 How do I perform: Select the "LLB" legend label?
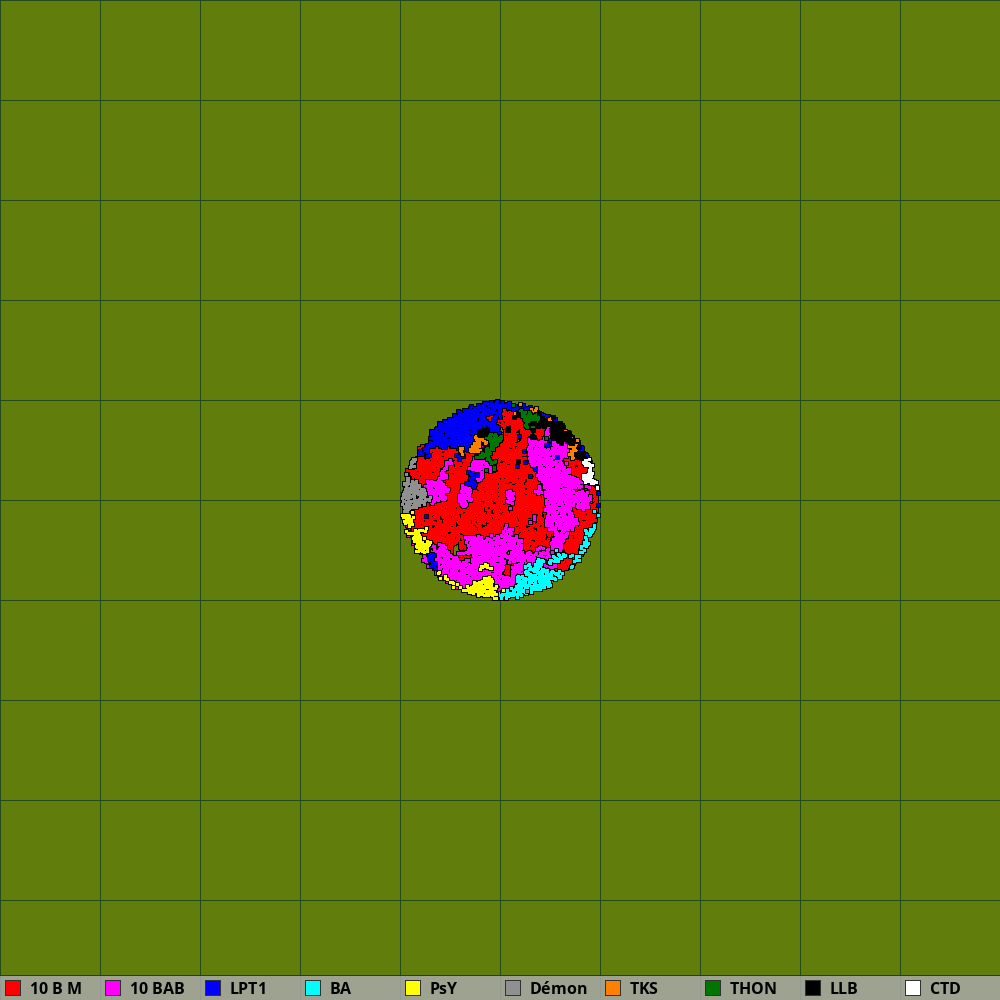click(844, 988)
